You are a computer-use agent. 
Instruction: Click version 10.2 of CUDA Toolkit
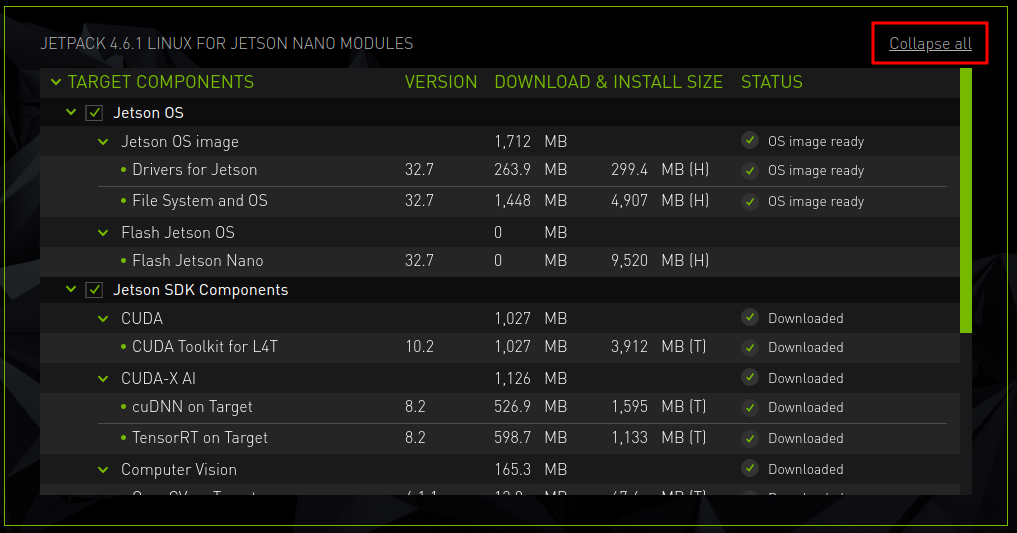pos(420,347)
